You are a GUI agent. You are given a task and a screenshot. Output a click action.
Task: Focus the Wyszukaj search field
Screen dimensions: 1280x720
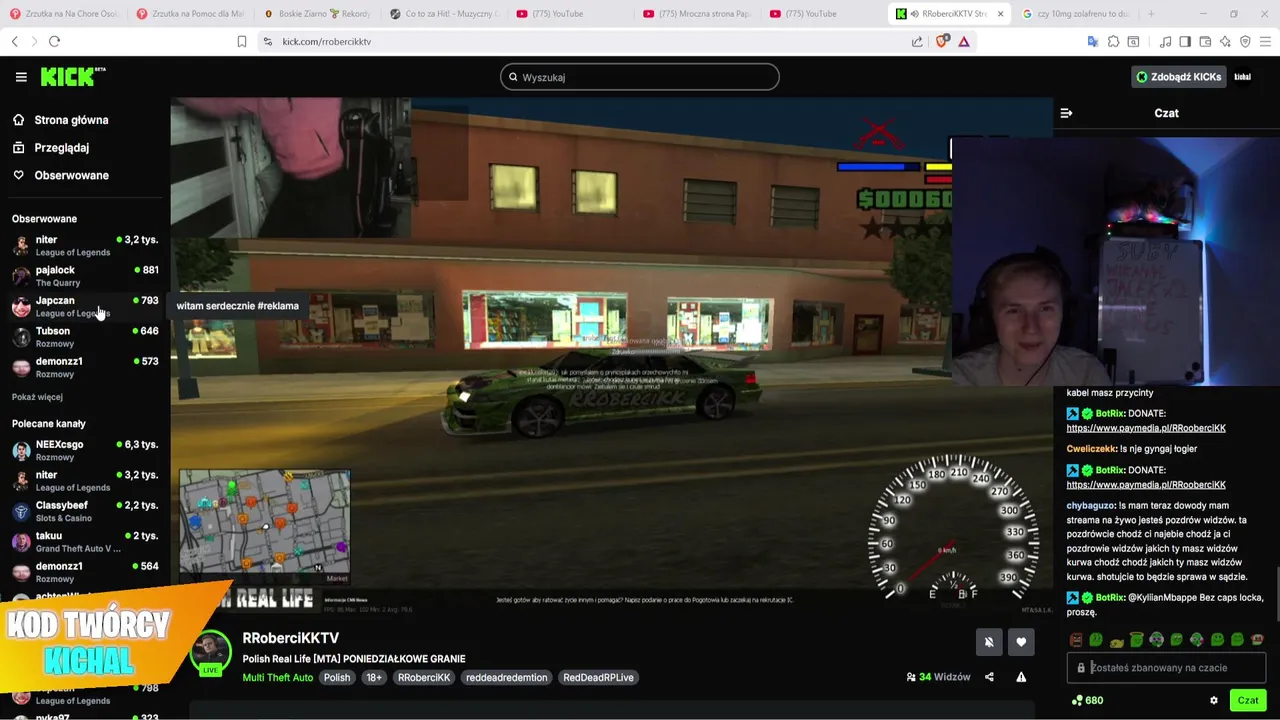[640, 77]
